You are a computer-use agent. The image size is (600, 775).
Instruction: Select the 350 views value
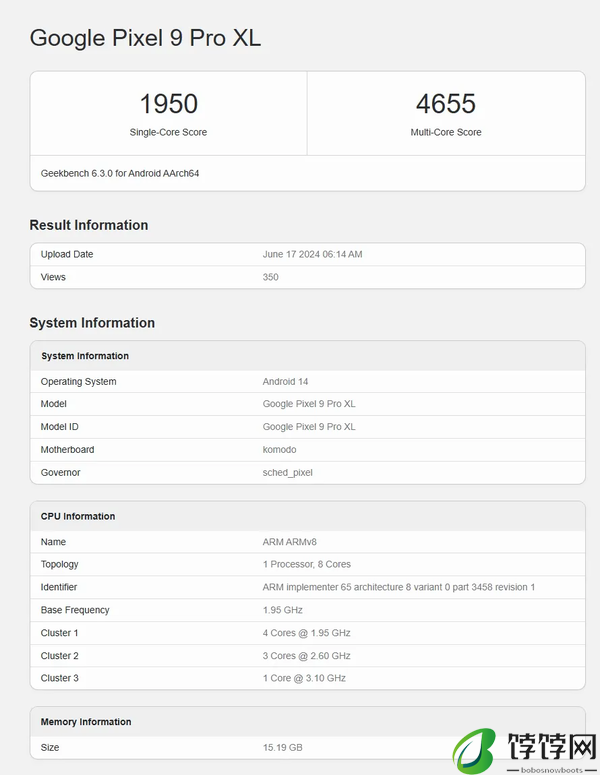click(x=270, y=277)
